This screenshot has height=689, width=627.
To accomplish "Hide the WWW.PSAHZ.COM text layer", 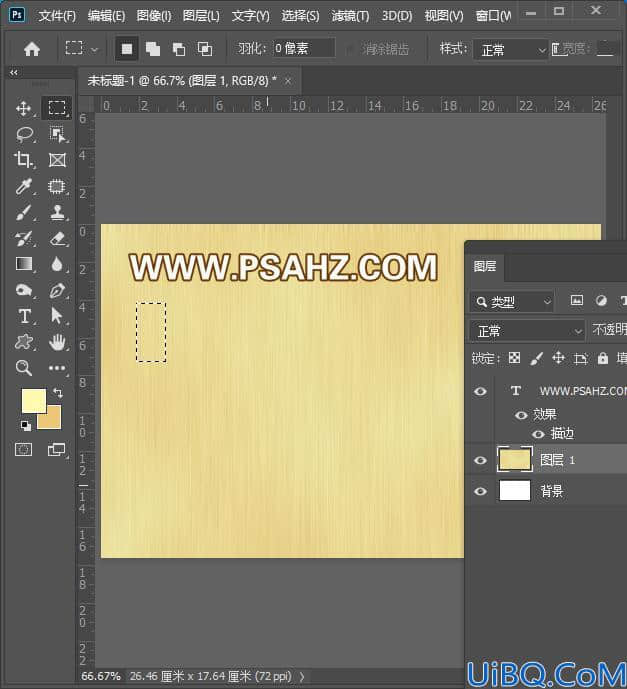I will coord(480,391).
